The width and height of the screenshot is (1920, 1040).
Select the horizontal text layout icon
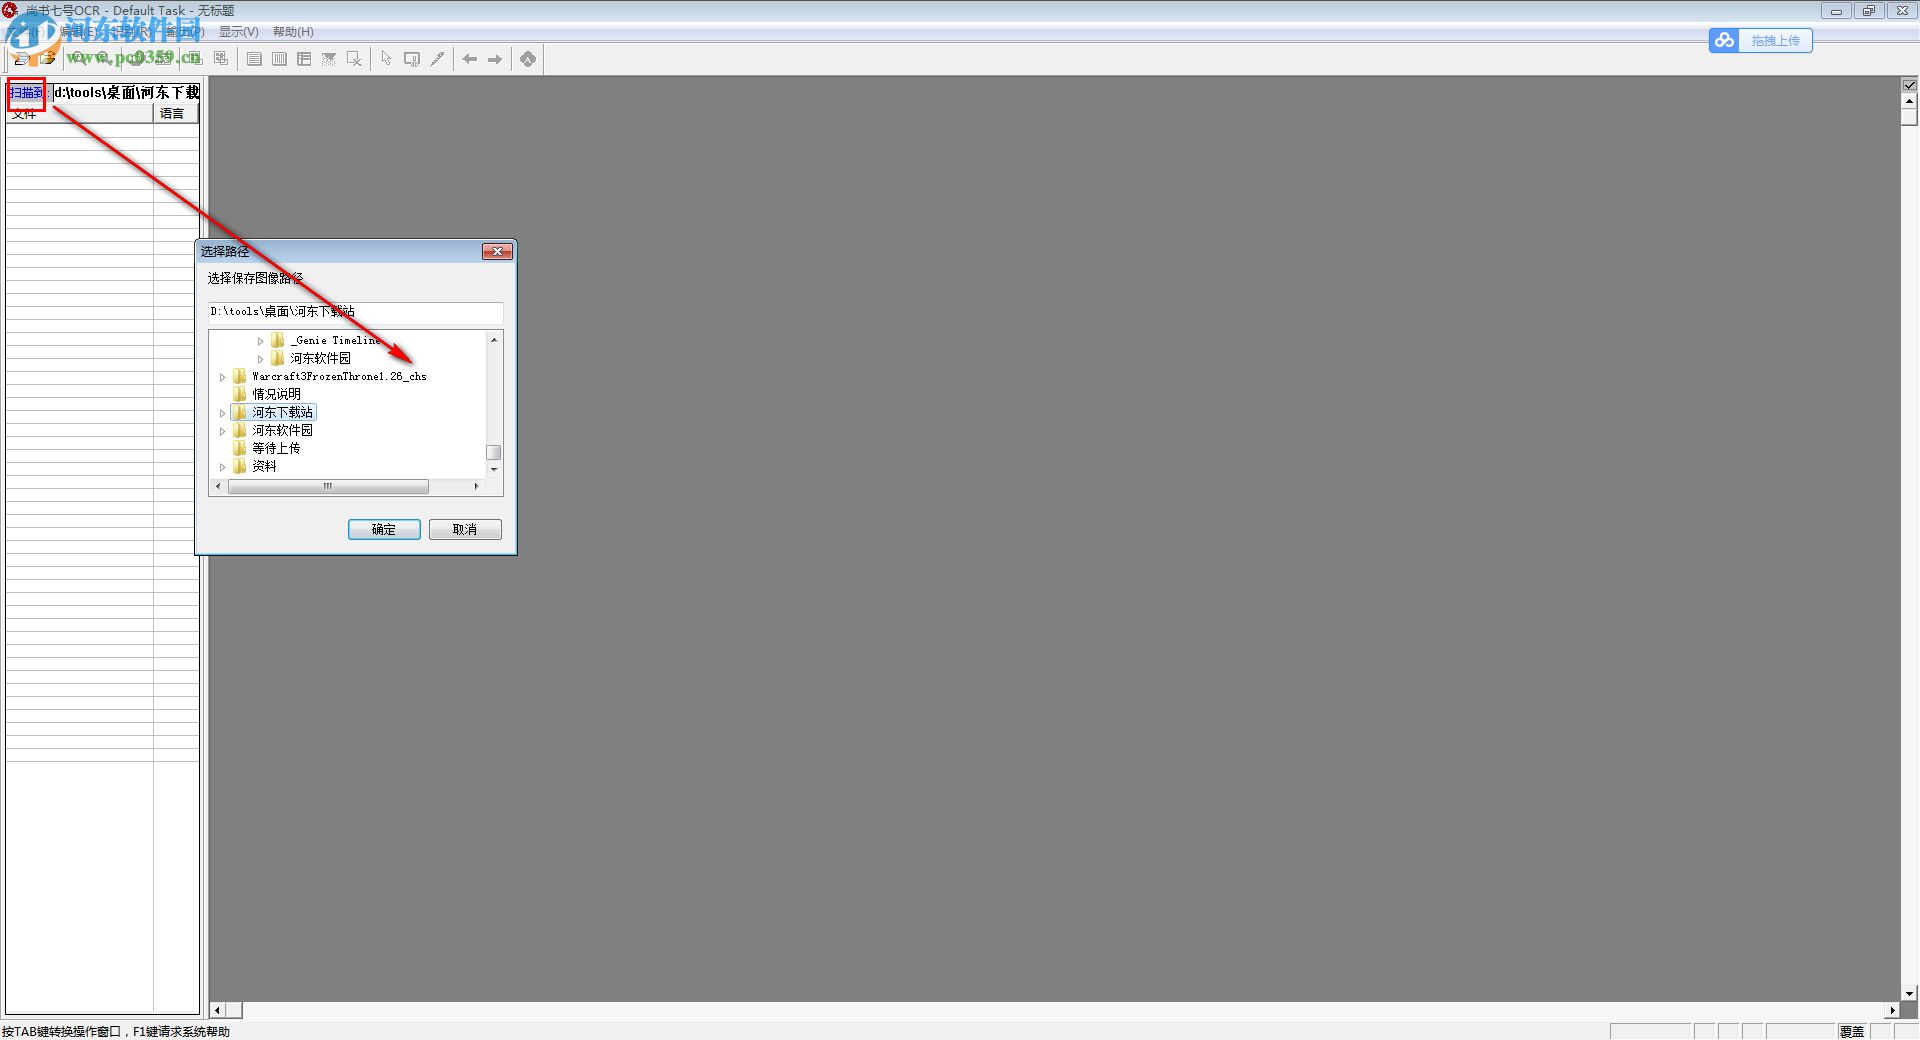click(x=254, y=59)
